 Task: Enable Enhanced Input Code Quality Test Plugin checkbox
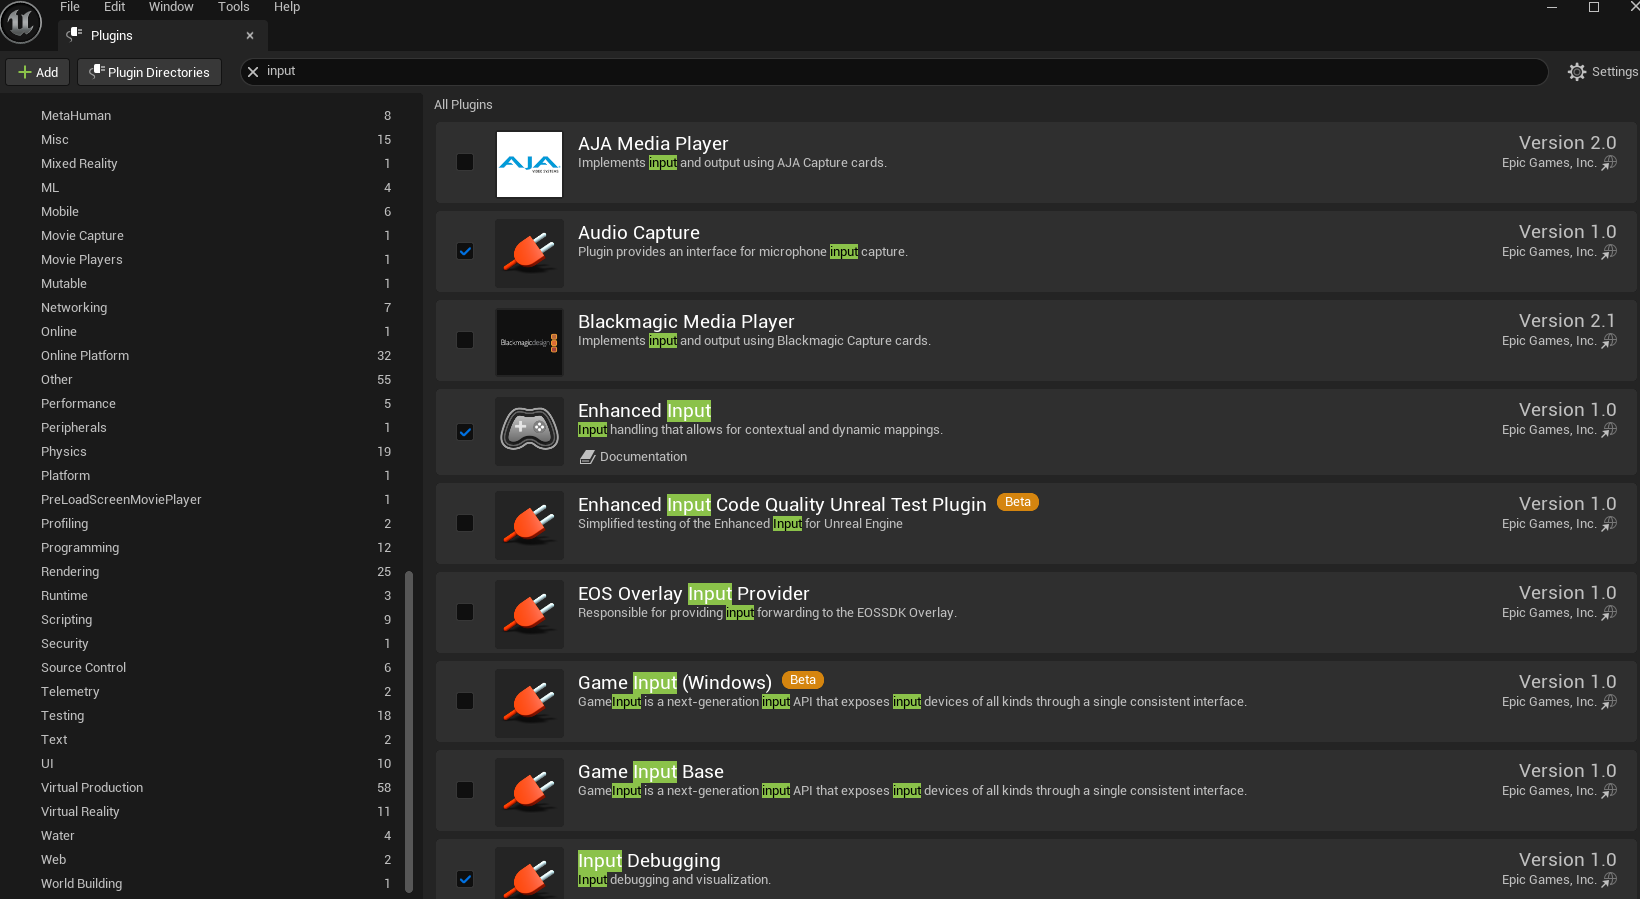tap(465, 523)
